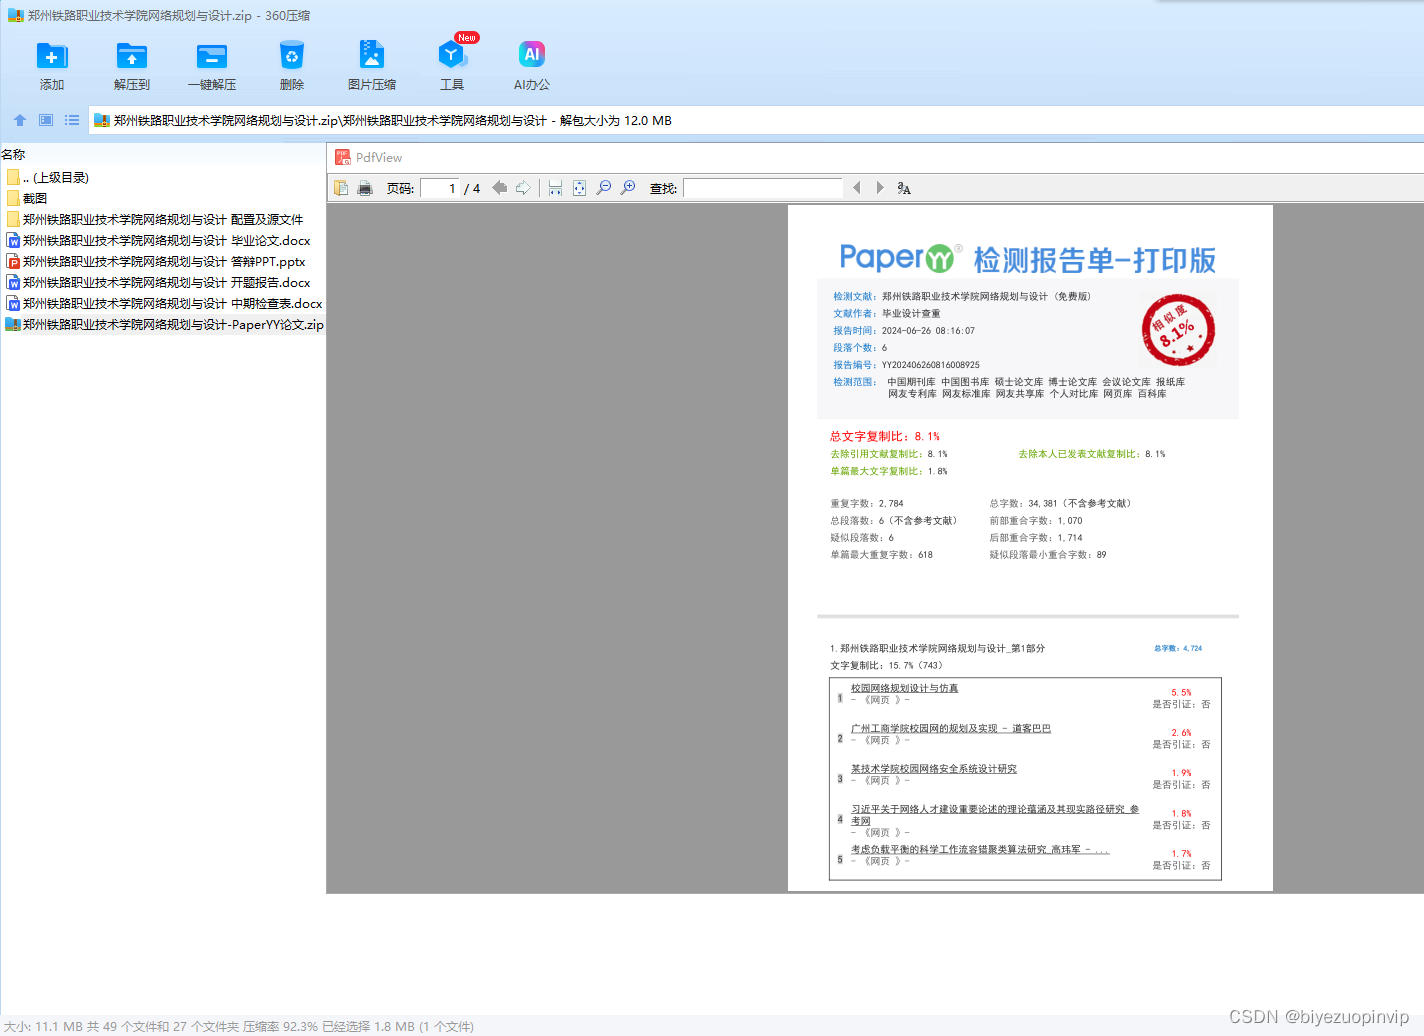Select the 配置及源文件 folder
This screenshot has height=1036, width=1424.
154,219
